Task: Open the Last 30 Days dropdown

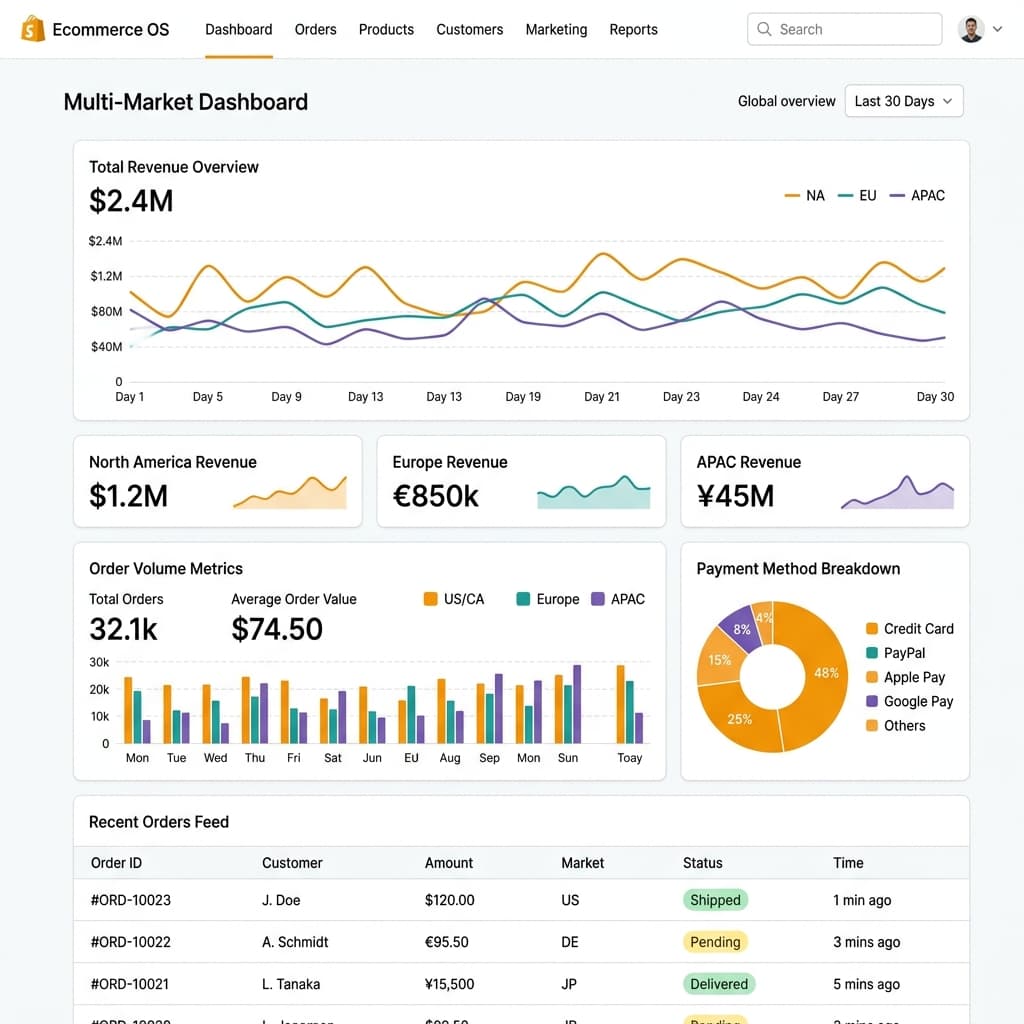Action: [903, 101]
